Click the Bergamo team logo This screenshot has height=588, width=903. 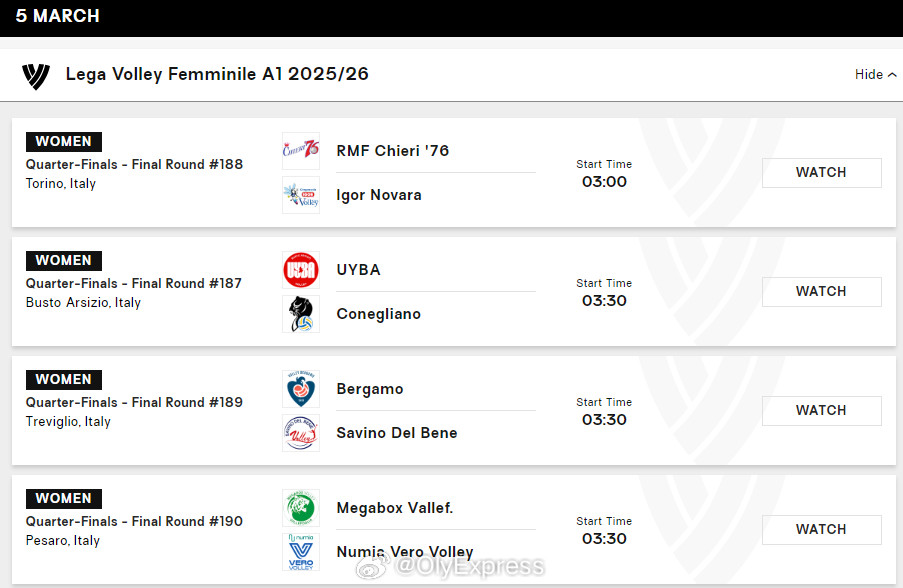pos(301,389)
